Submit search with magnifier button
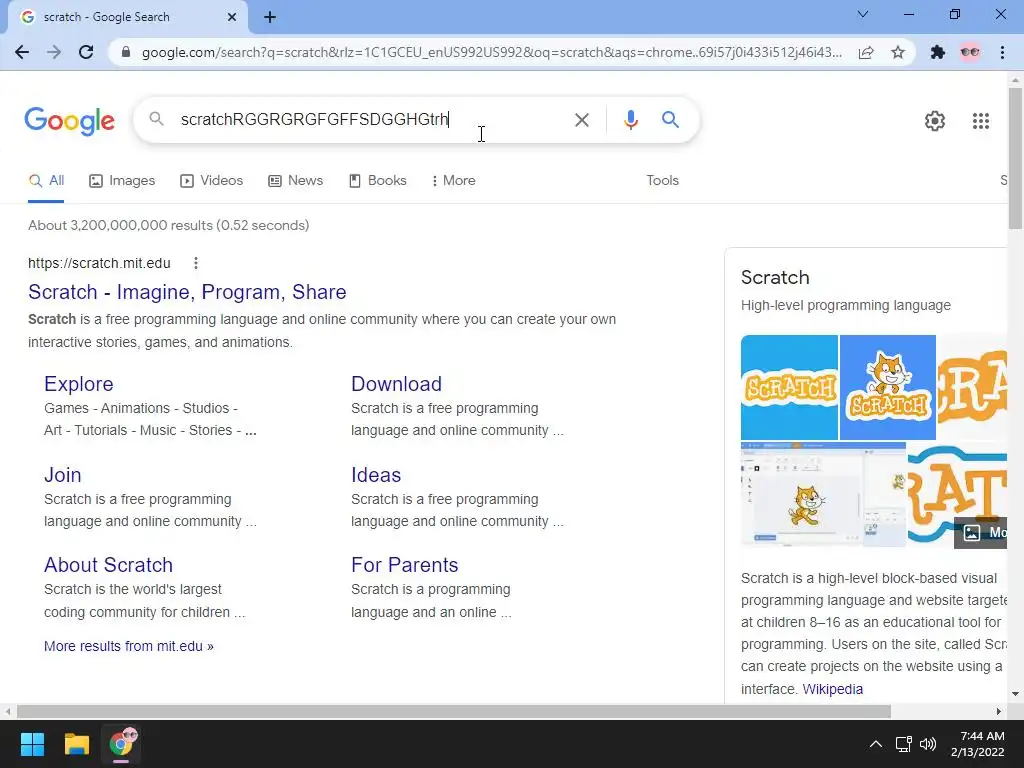Screen dimensions: 1024x768 (x=670, y=120)
